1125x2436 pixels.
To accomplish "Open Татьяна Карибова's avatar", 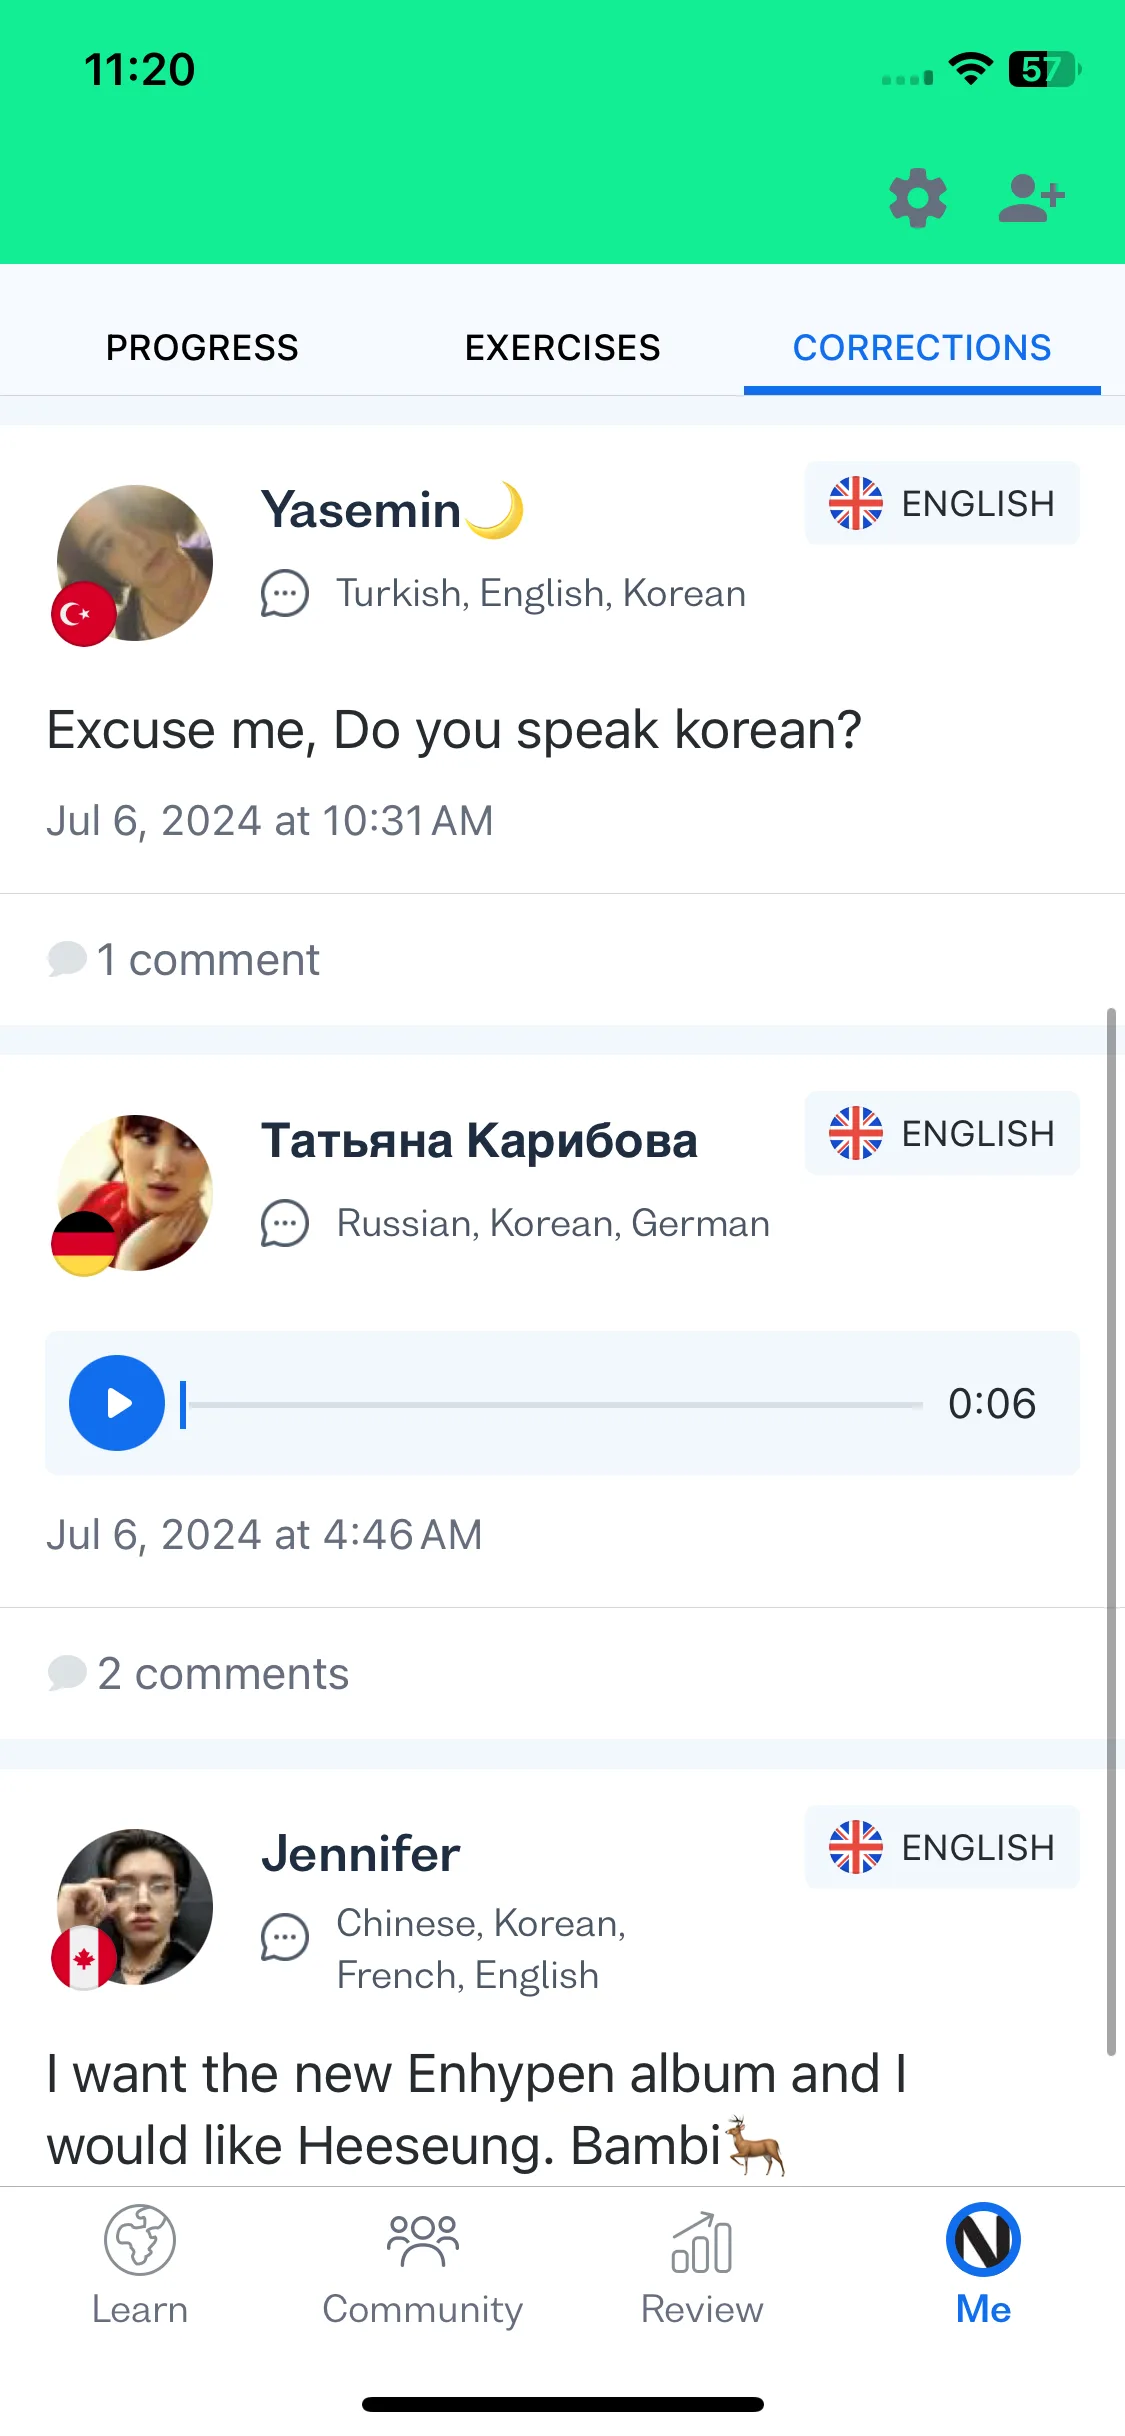I will point(134,1194).
